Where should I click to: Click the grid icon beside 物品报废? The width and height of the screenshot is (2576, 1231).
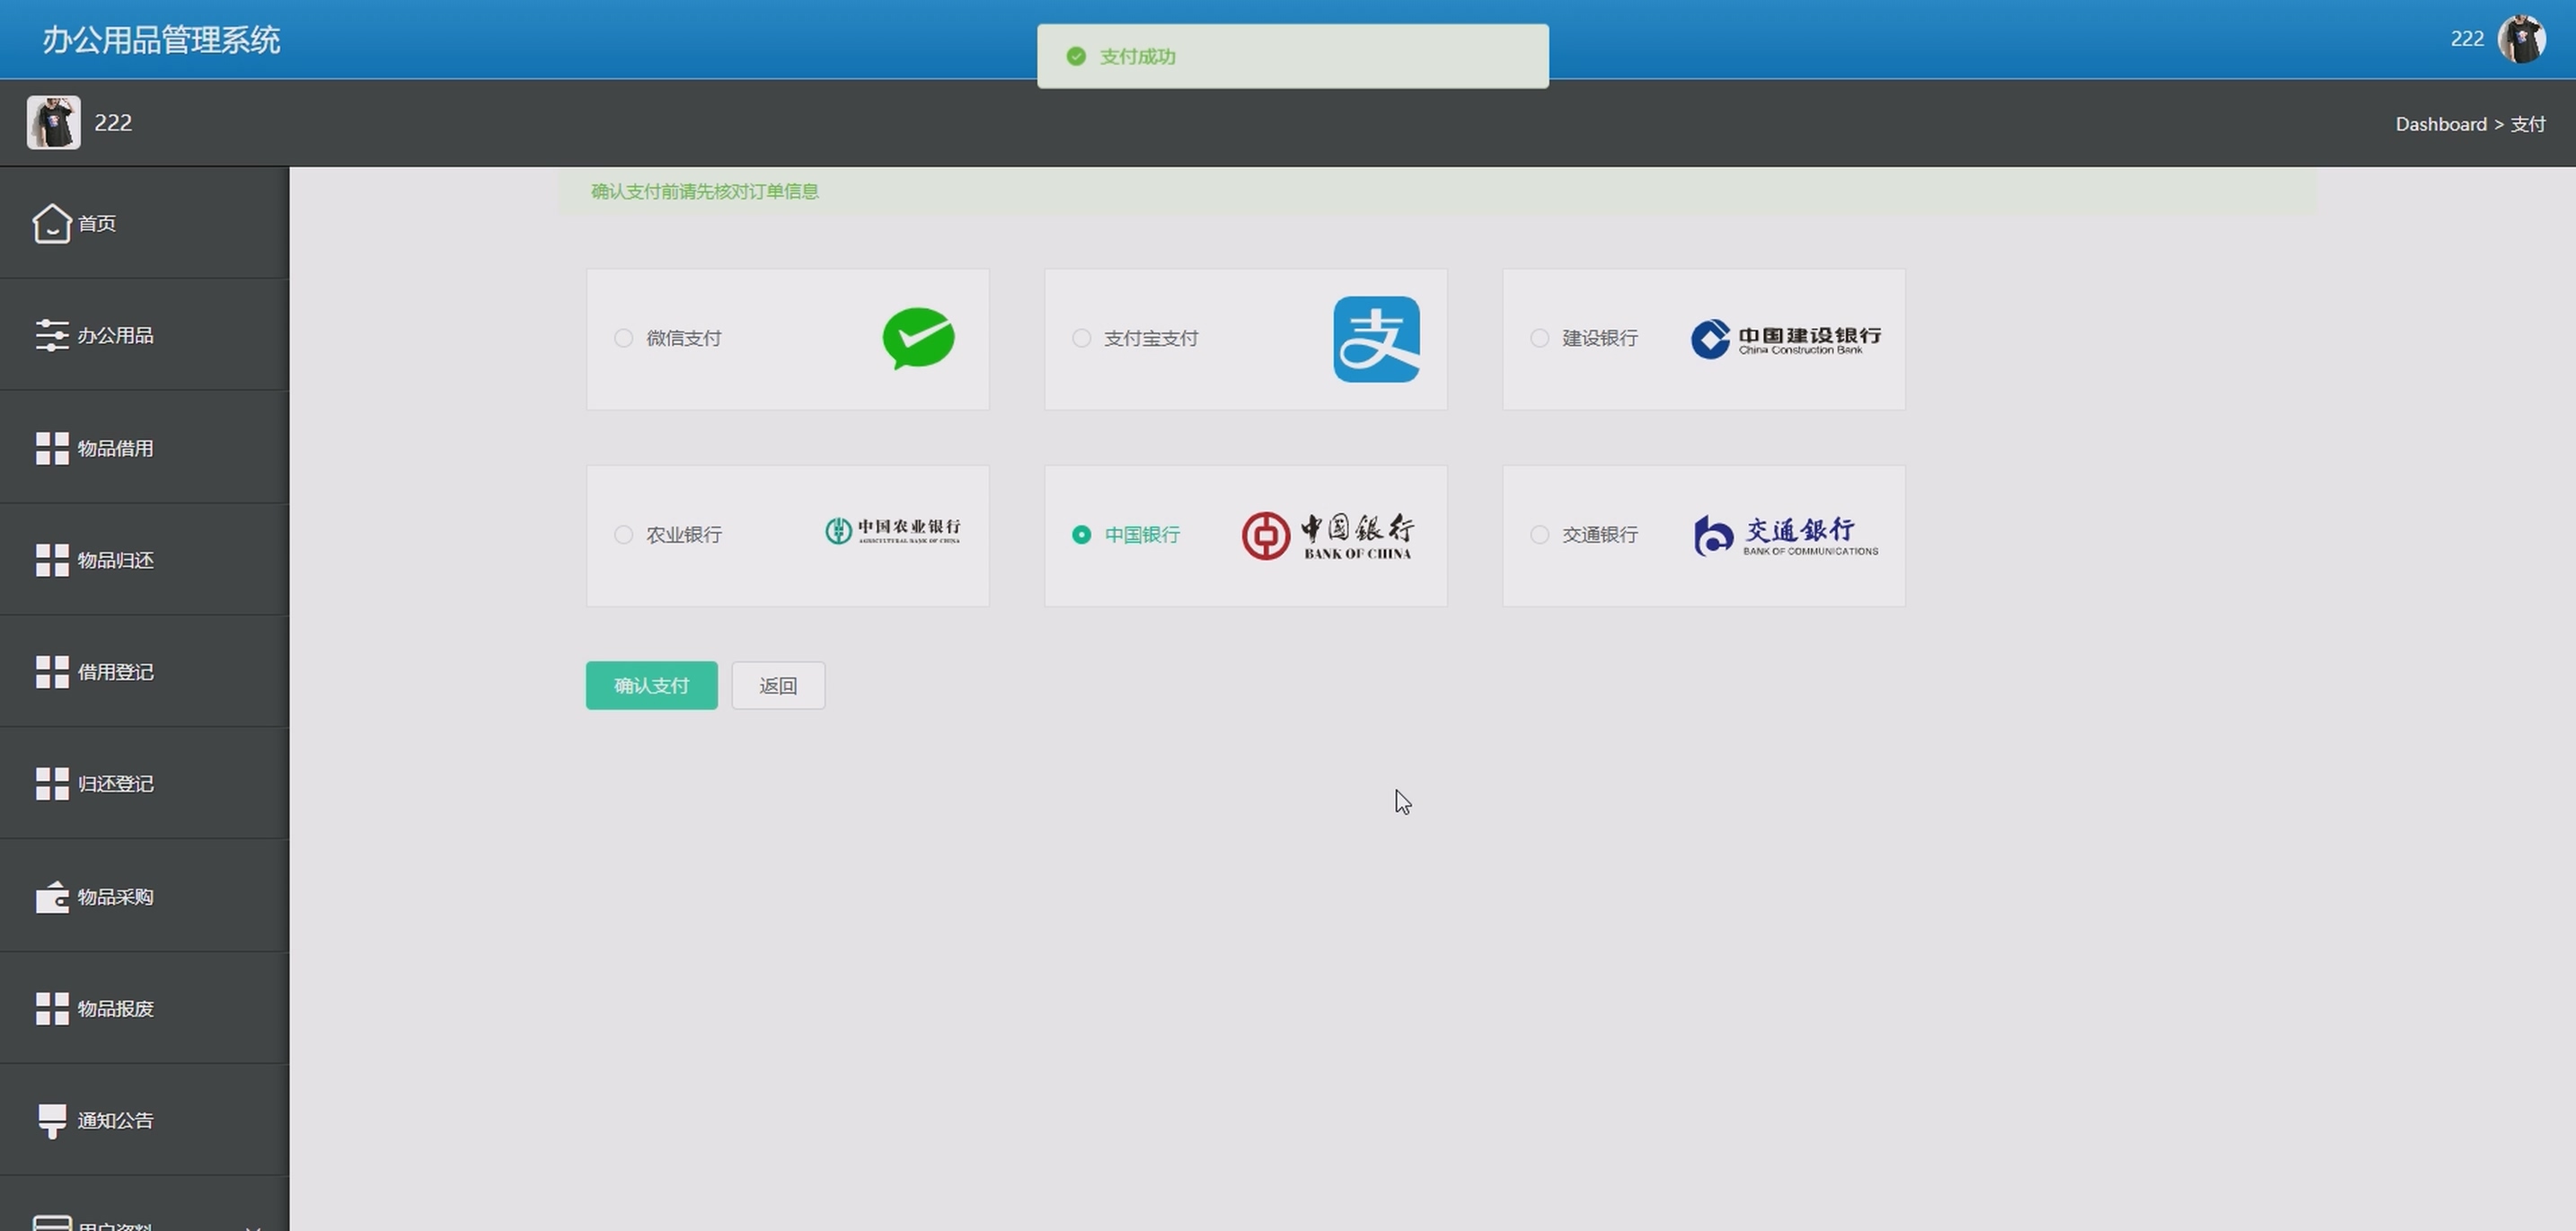coord(52,1009)
